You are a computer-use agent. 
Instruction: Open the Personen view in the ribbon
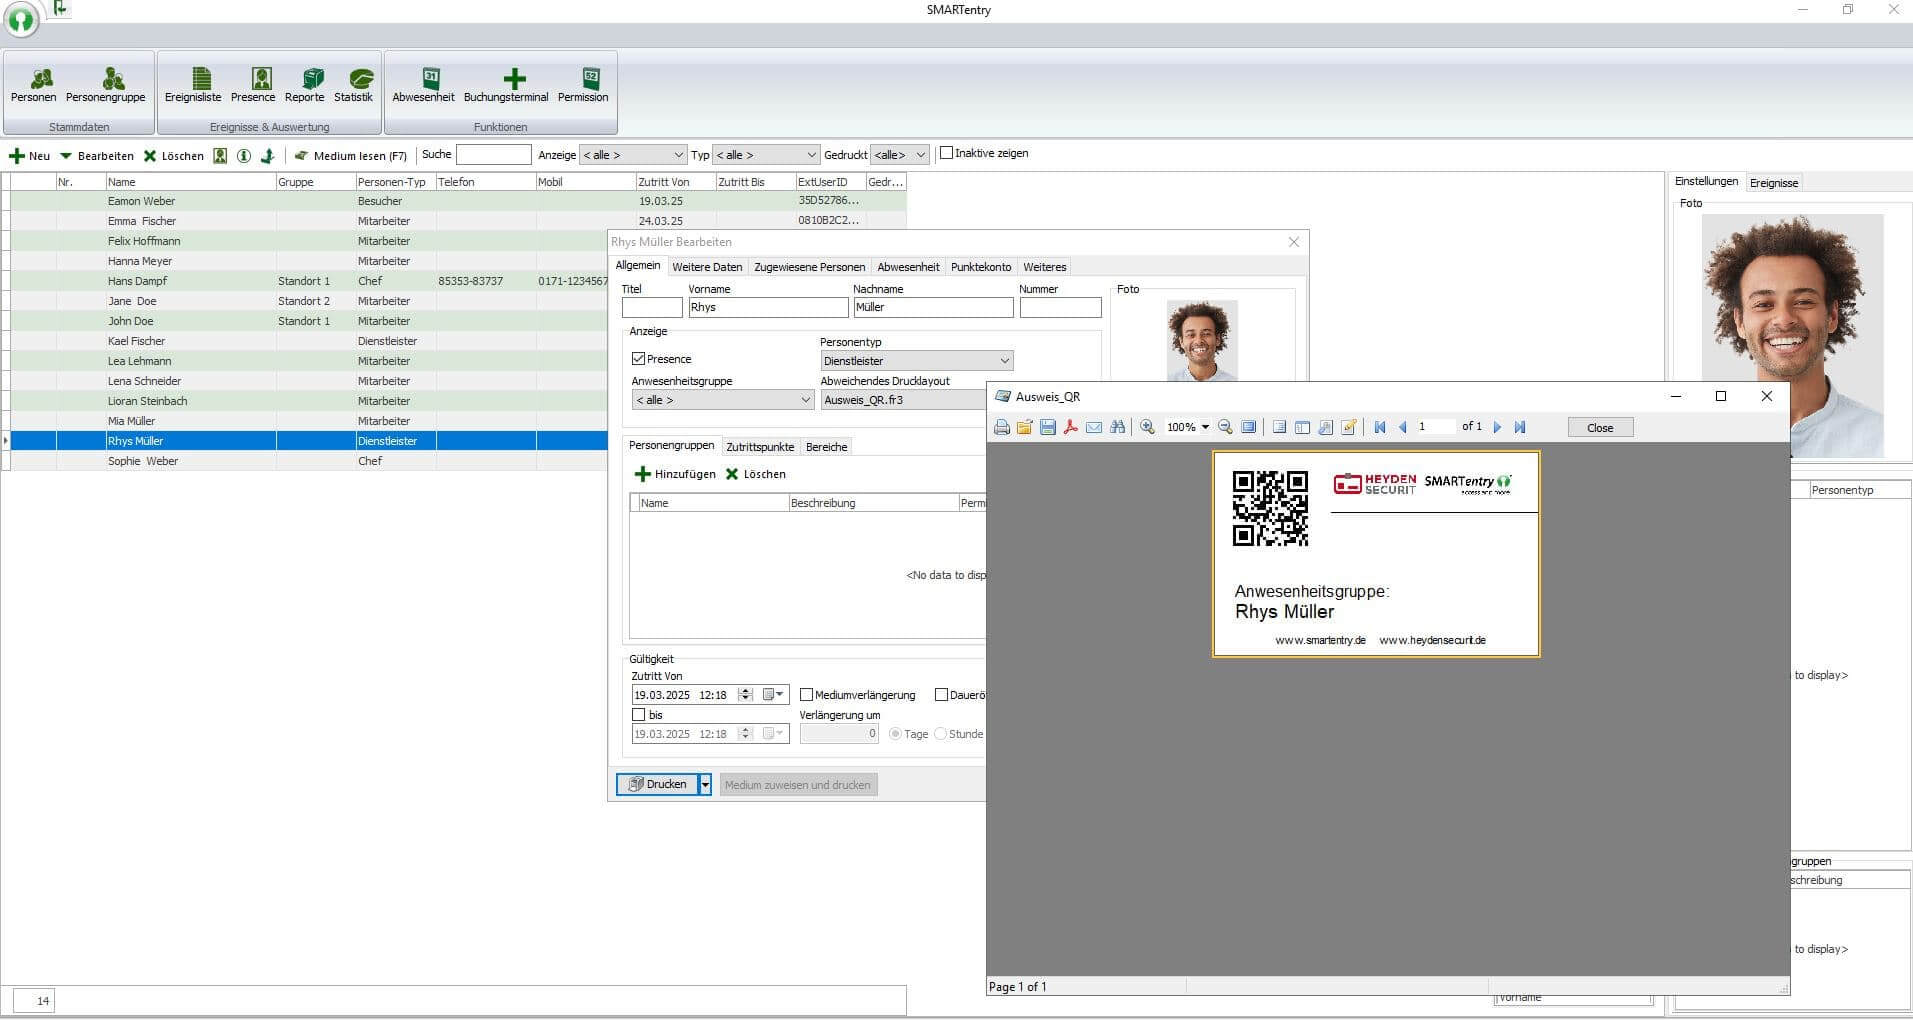33,84
